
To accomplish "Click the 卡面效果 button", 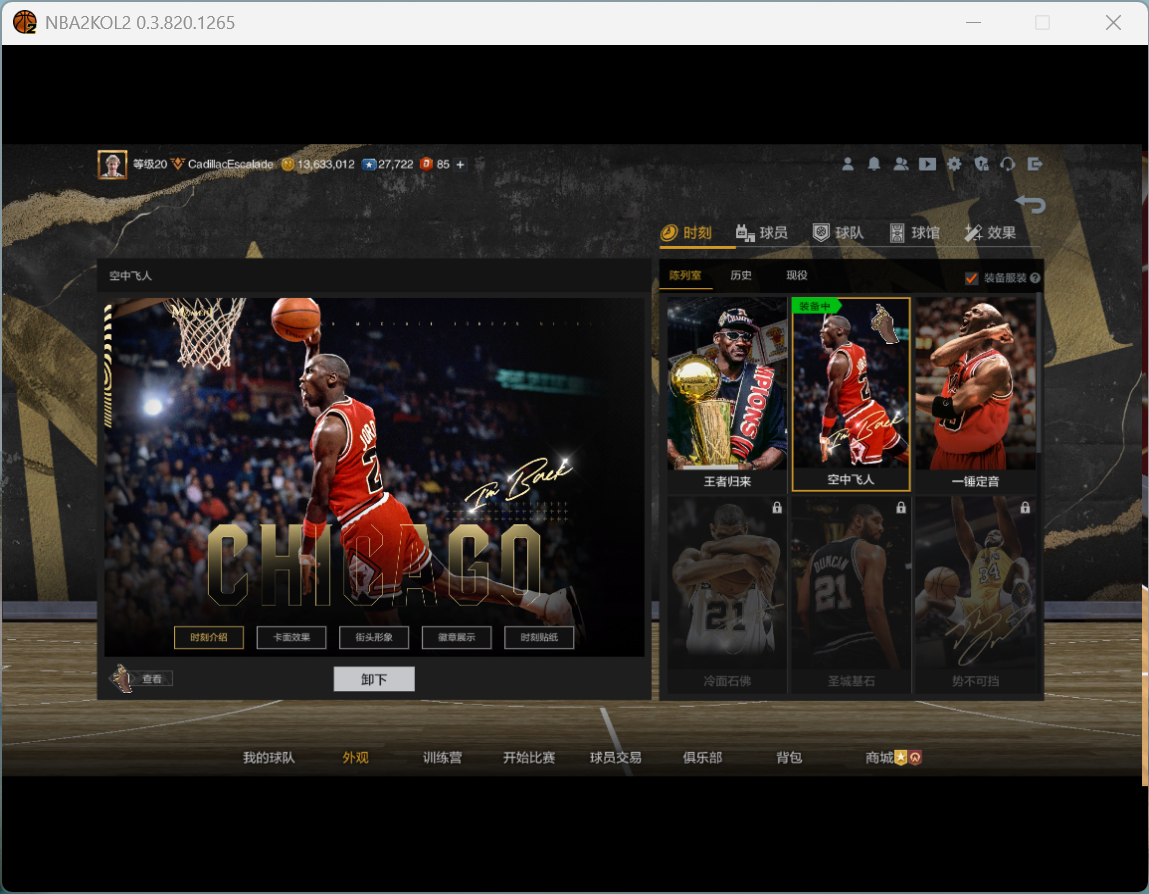I will point(292,638).
